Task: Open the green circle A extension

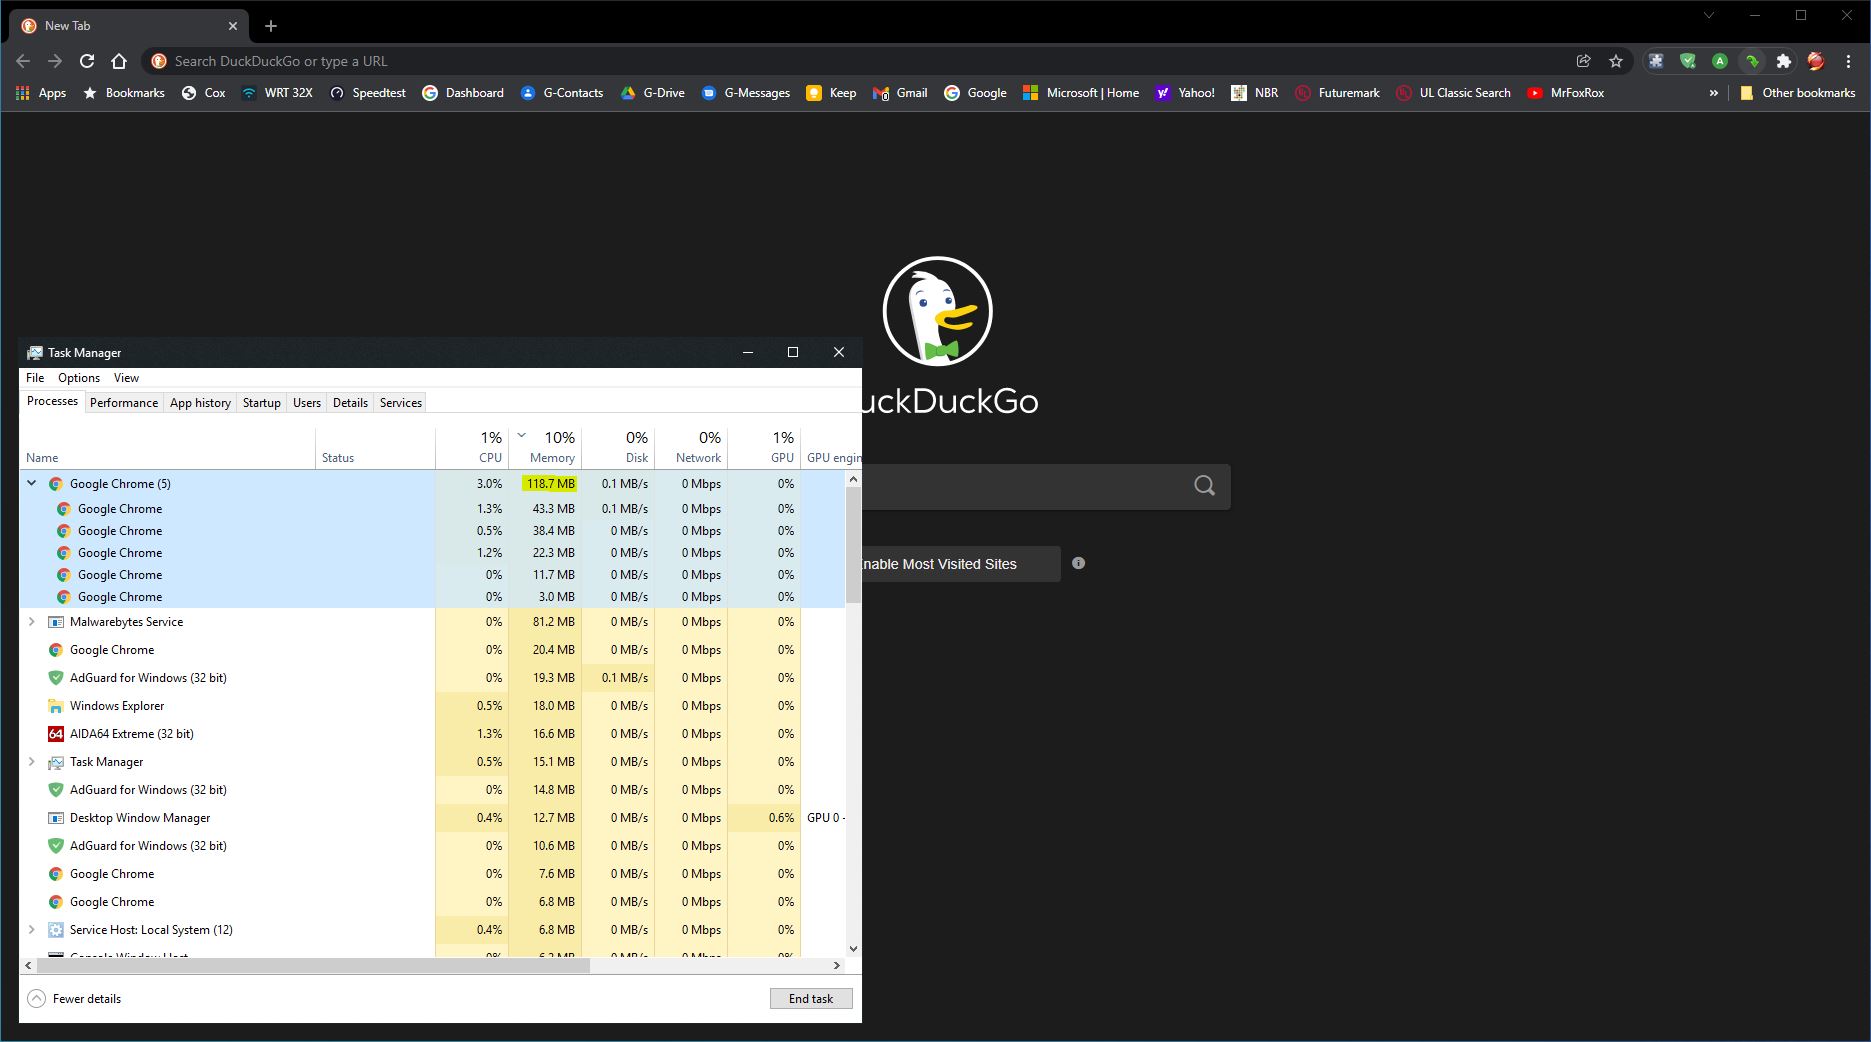Action: [x=1720, y=61]
